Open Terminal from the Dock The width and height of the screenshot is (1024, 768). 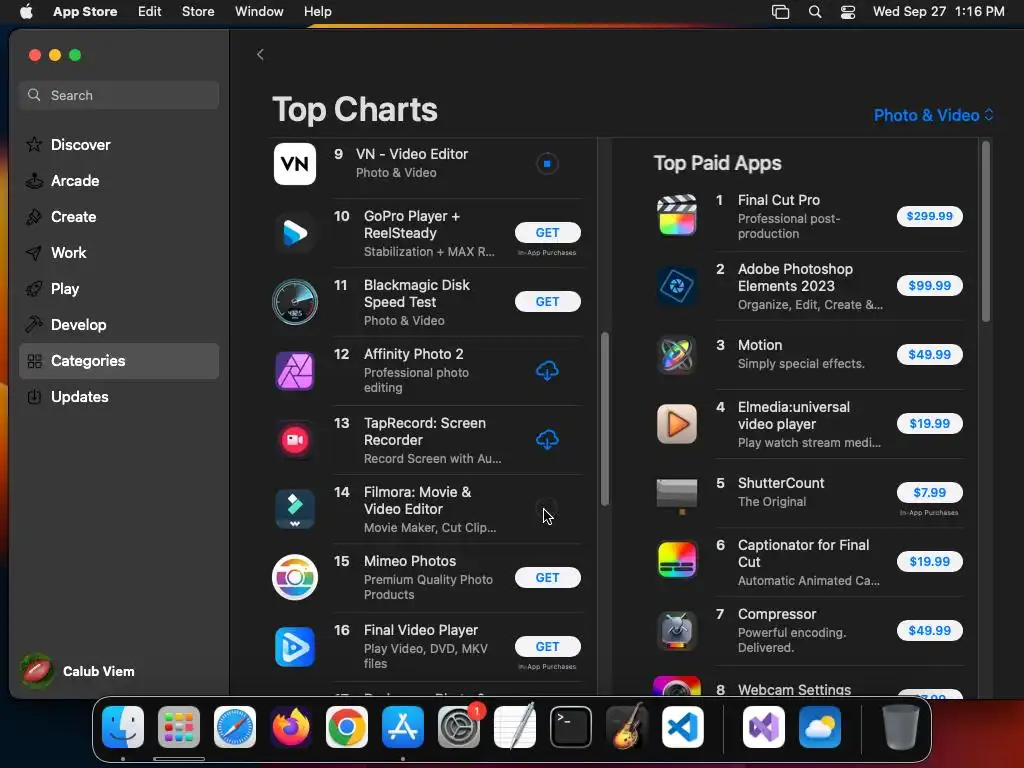(x=571, y=727)
